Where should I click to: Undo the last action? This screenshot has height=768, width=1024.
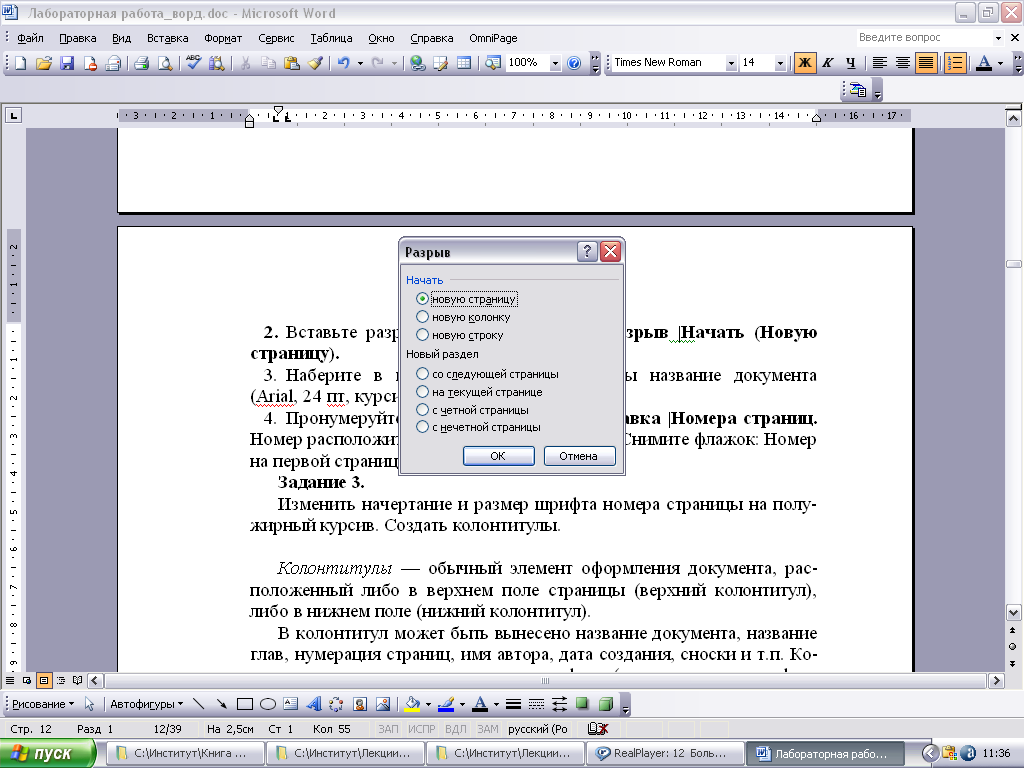344,63
